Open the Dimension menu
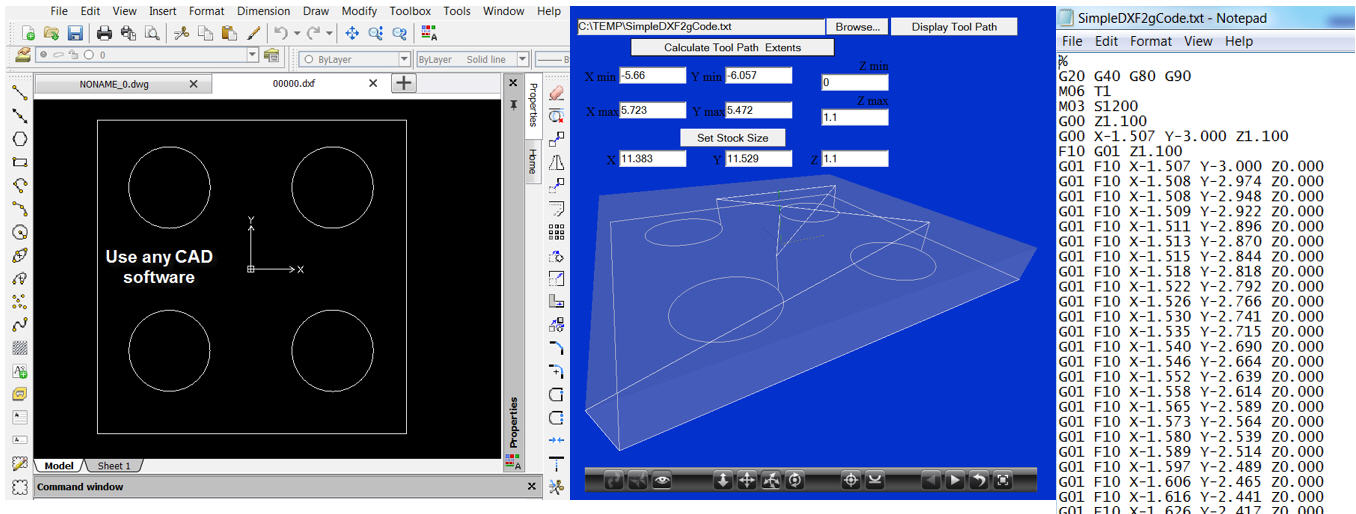This screenshot has width=1356, height=514. (x=264, y=11)
